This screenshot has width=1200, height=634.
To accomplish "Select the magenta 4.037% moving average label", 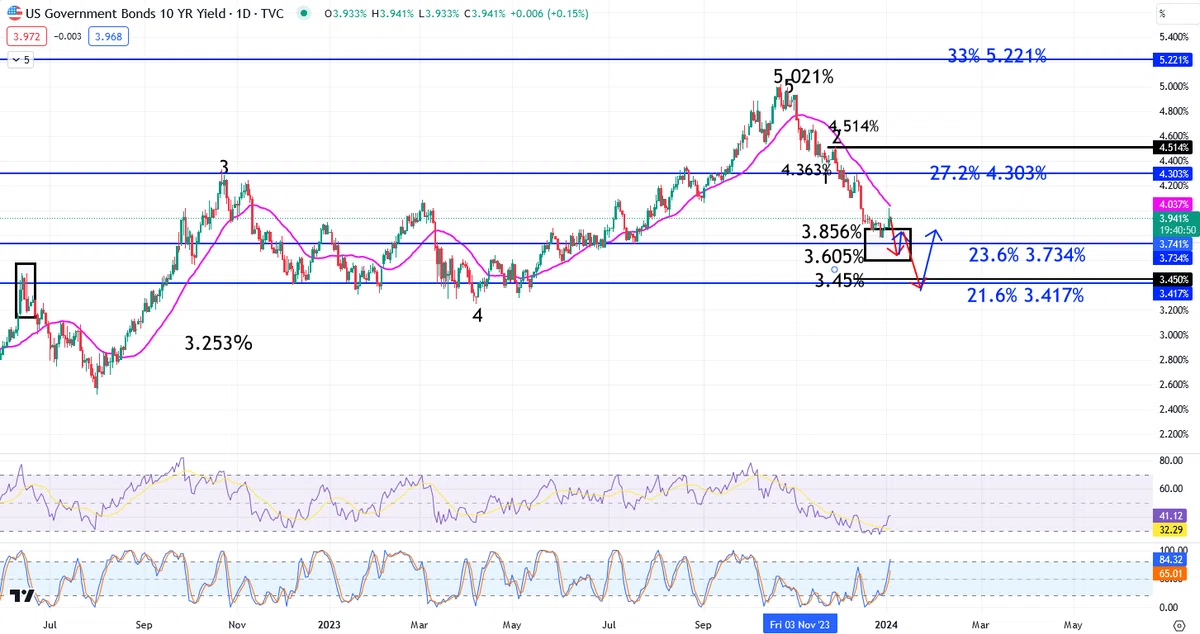I will [x=1175, y=203].
